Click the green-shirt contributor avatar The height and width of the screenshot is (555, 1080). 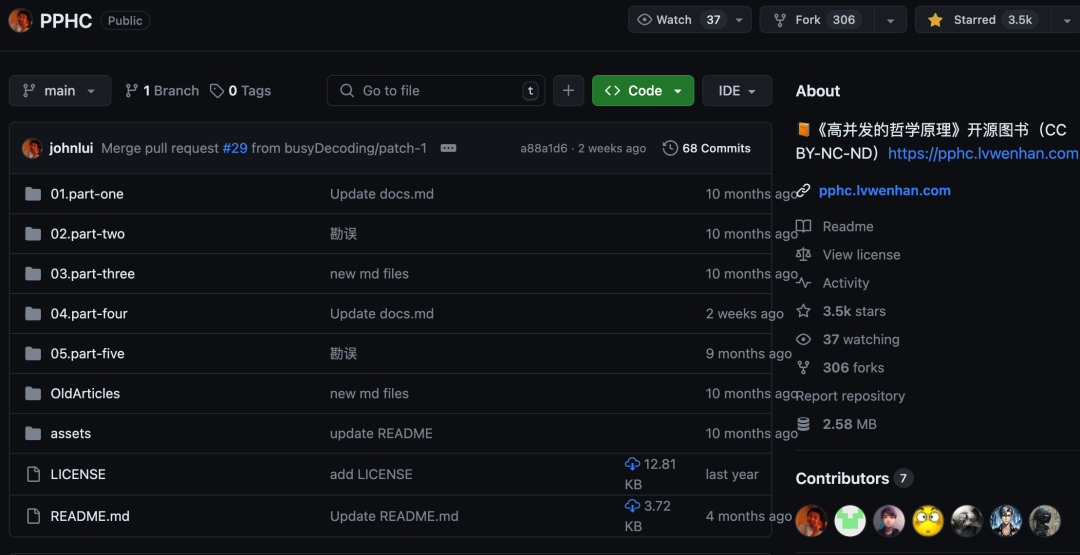pos(850,521)
